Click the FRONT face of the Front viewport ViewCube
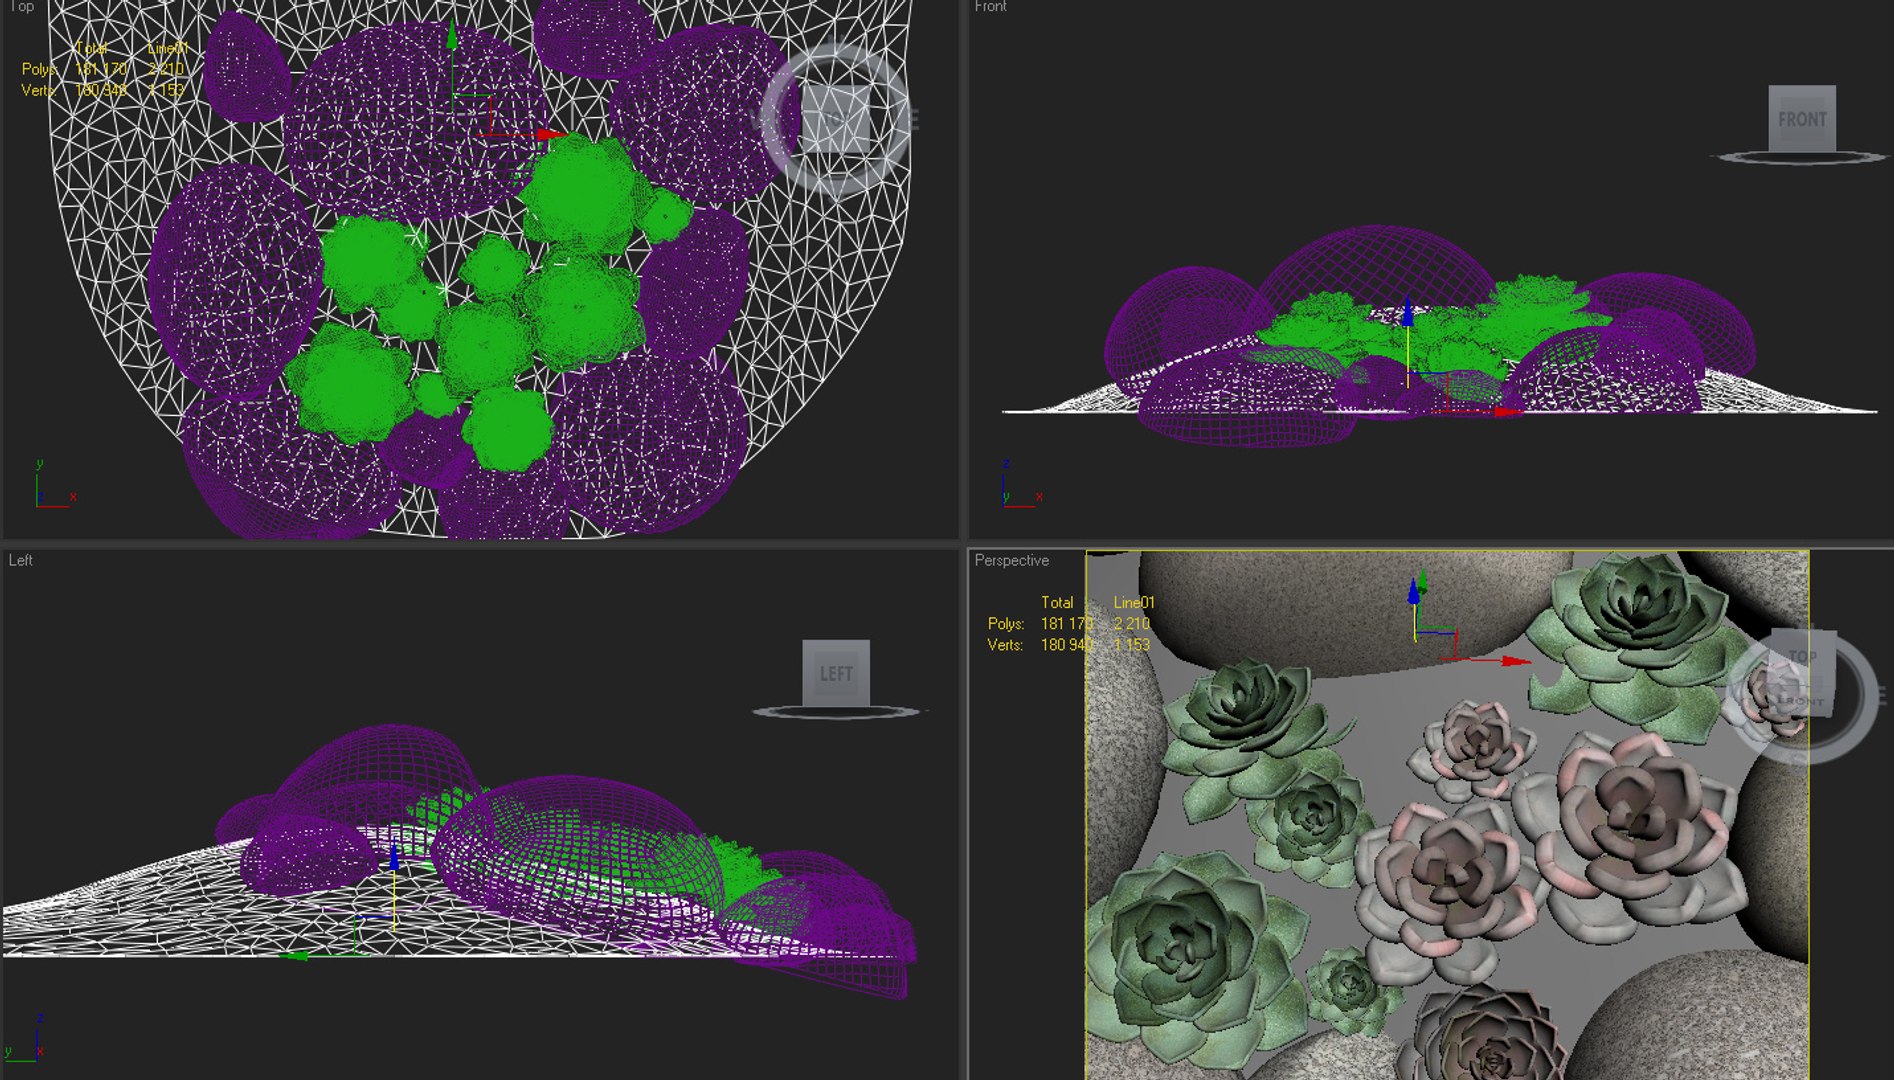Screen dimensions: 1894x1080 [1802, 119]
